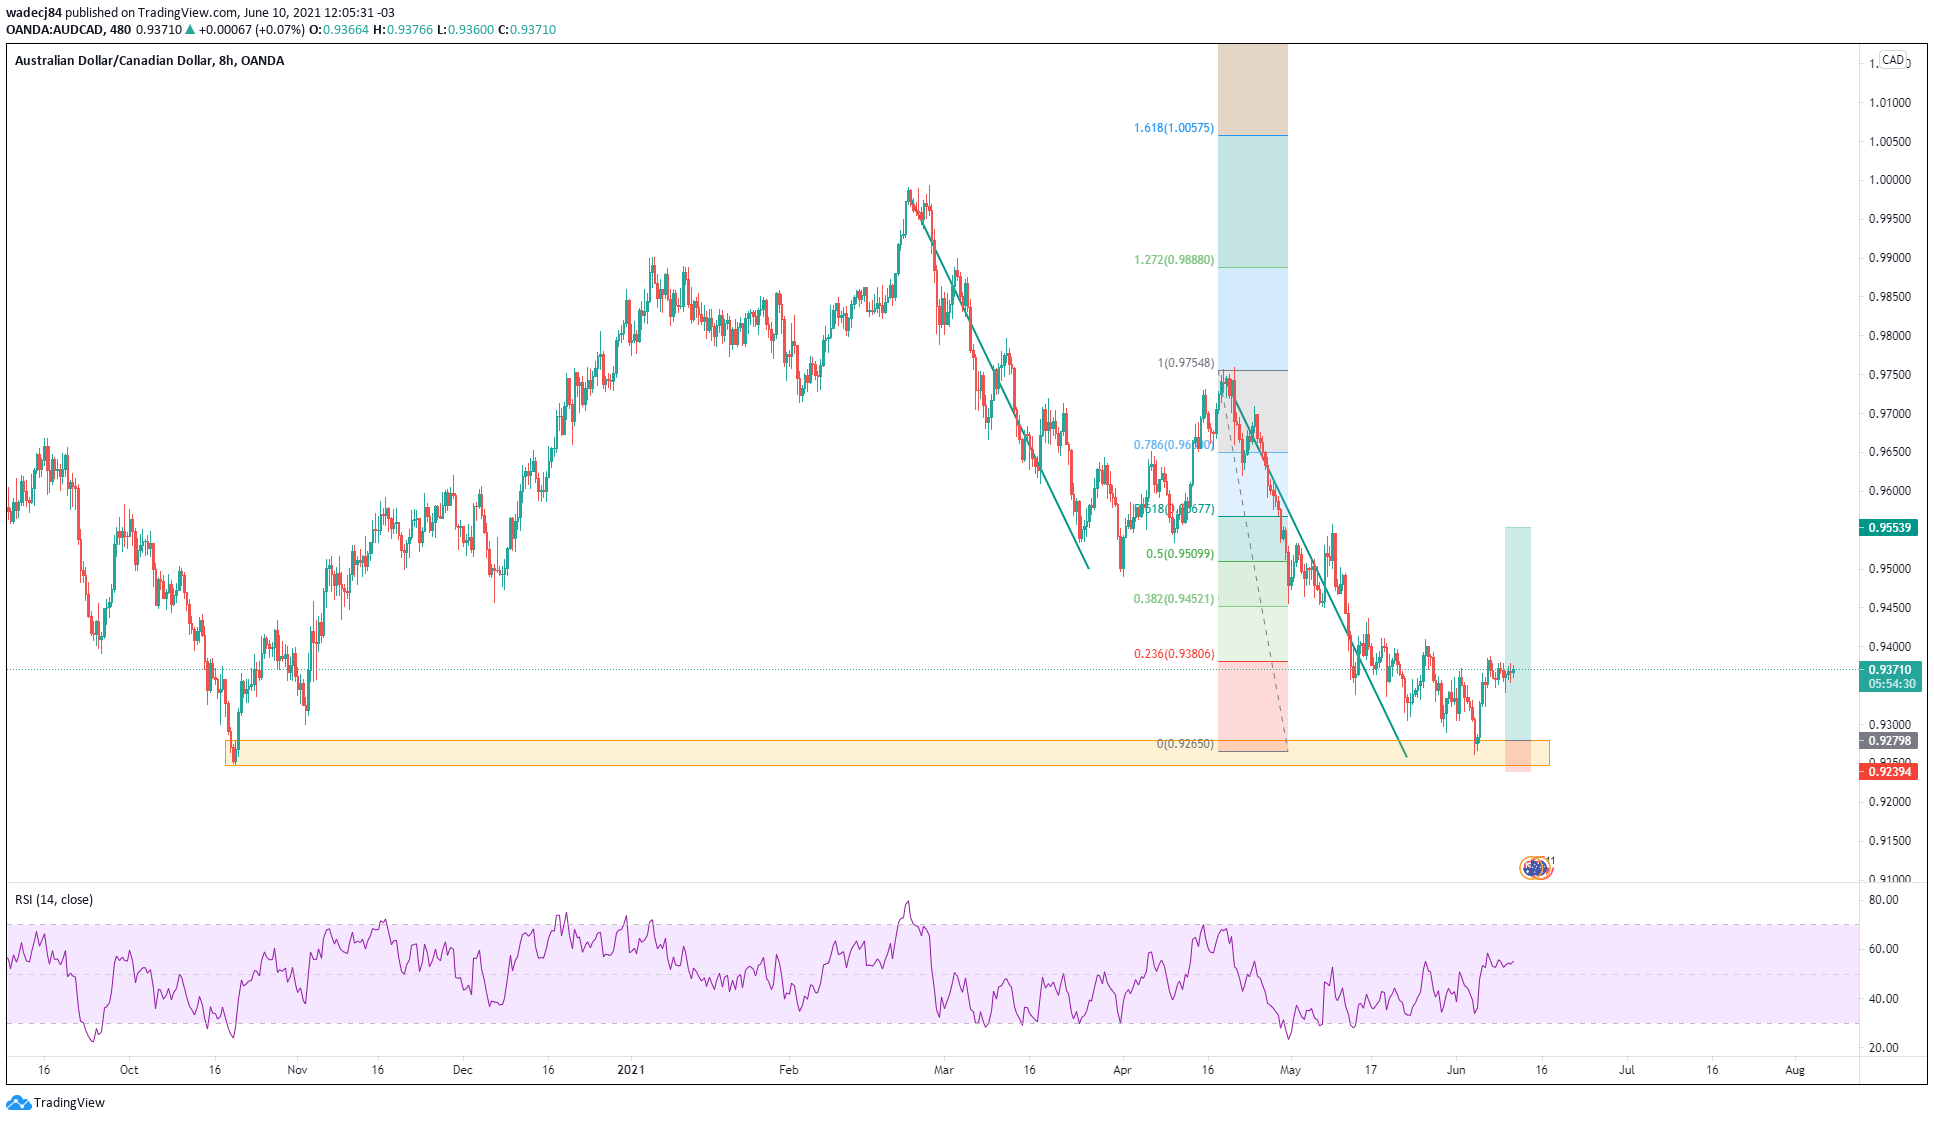Select the 0.236(0.93806) Fibonacci level label
1934x1121 pixels.
coord(1173,654)
